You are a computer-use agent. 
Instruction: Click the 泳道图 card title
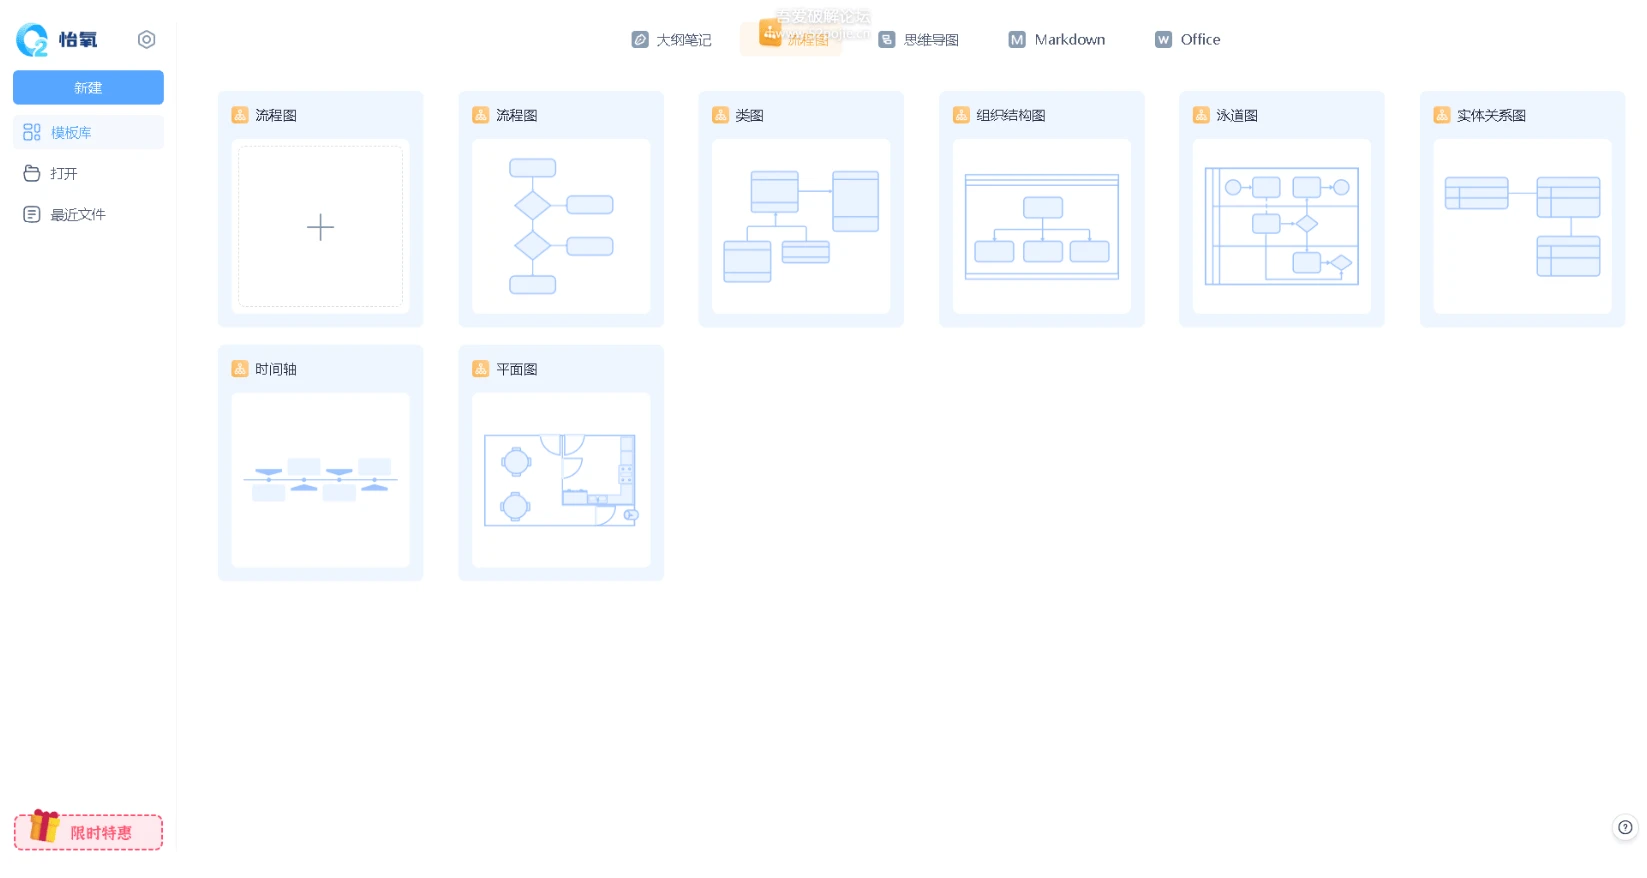1237,115
